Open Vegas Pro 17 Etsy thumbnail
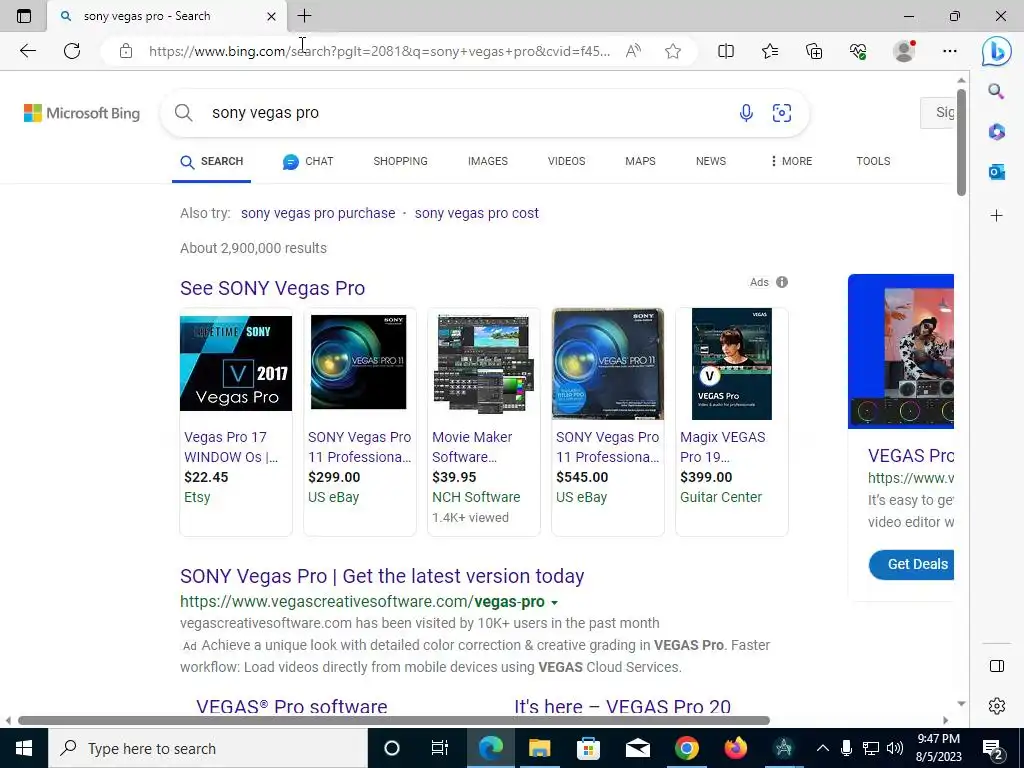This screenshot has height=768, width=1024. [236, 363]
